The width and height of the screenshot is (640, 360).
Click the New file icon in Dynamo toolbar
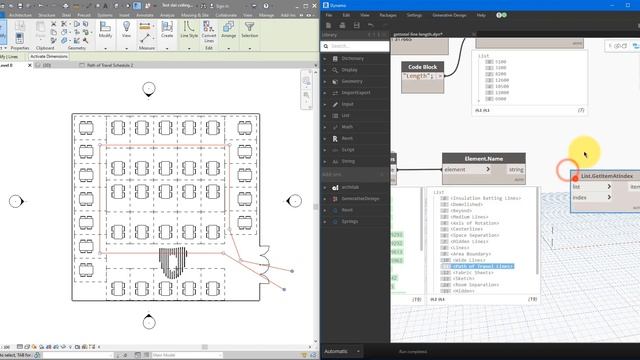point(328,25)
